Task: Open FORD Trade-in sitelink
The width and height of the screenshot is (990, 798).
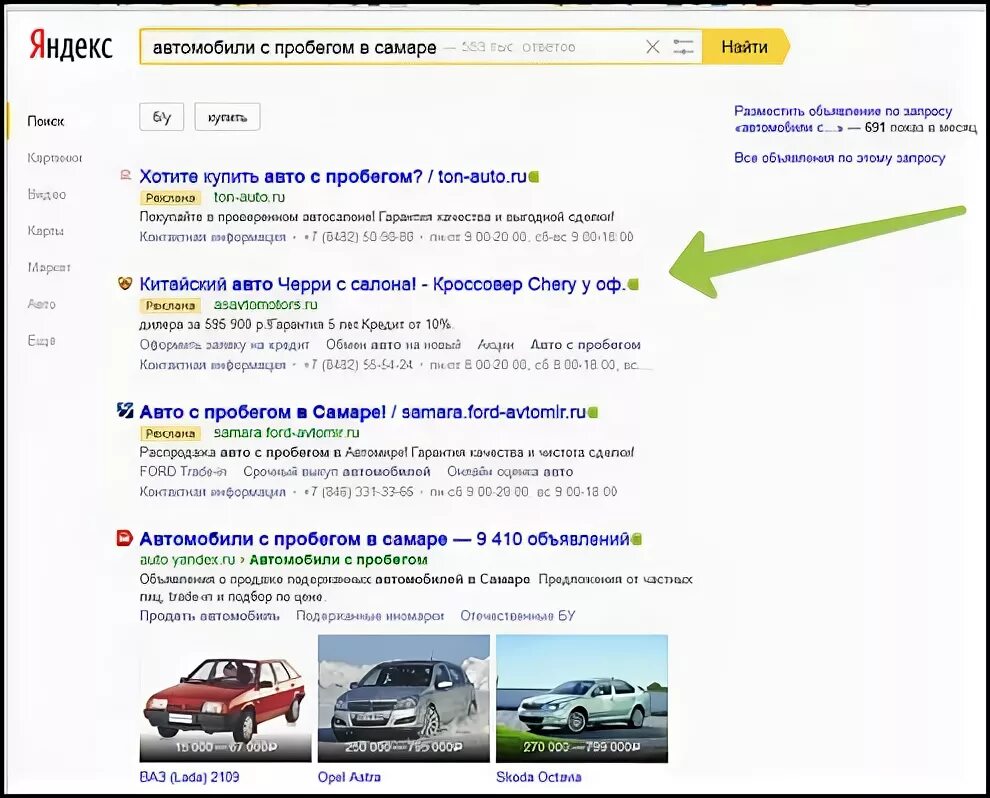Action: pyautogui.click(x=183, y=472)
